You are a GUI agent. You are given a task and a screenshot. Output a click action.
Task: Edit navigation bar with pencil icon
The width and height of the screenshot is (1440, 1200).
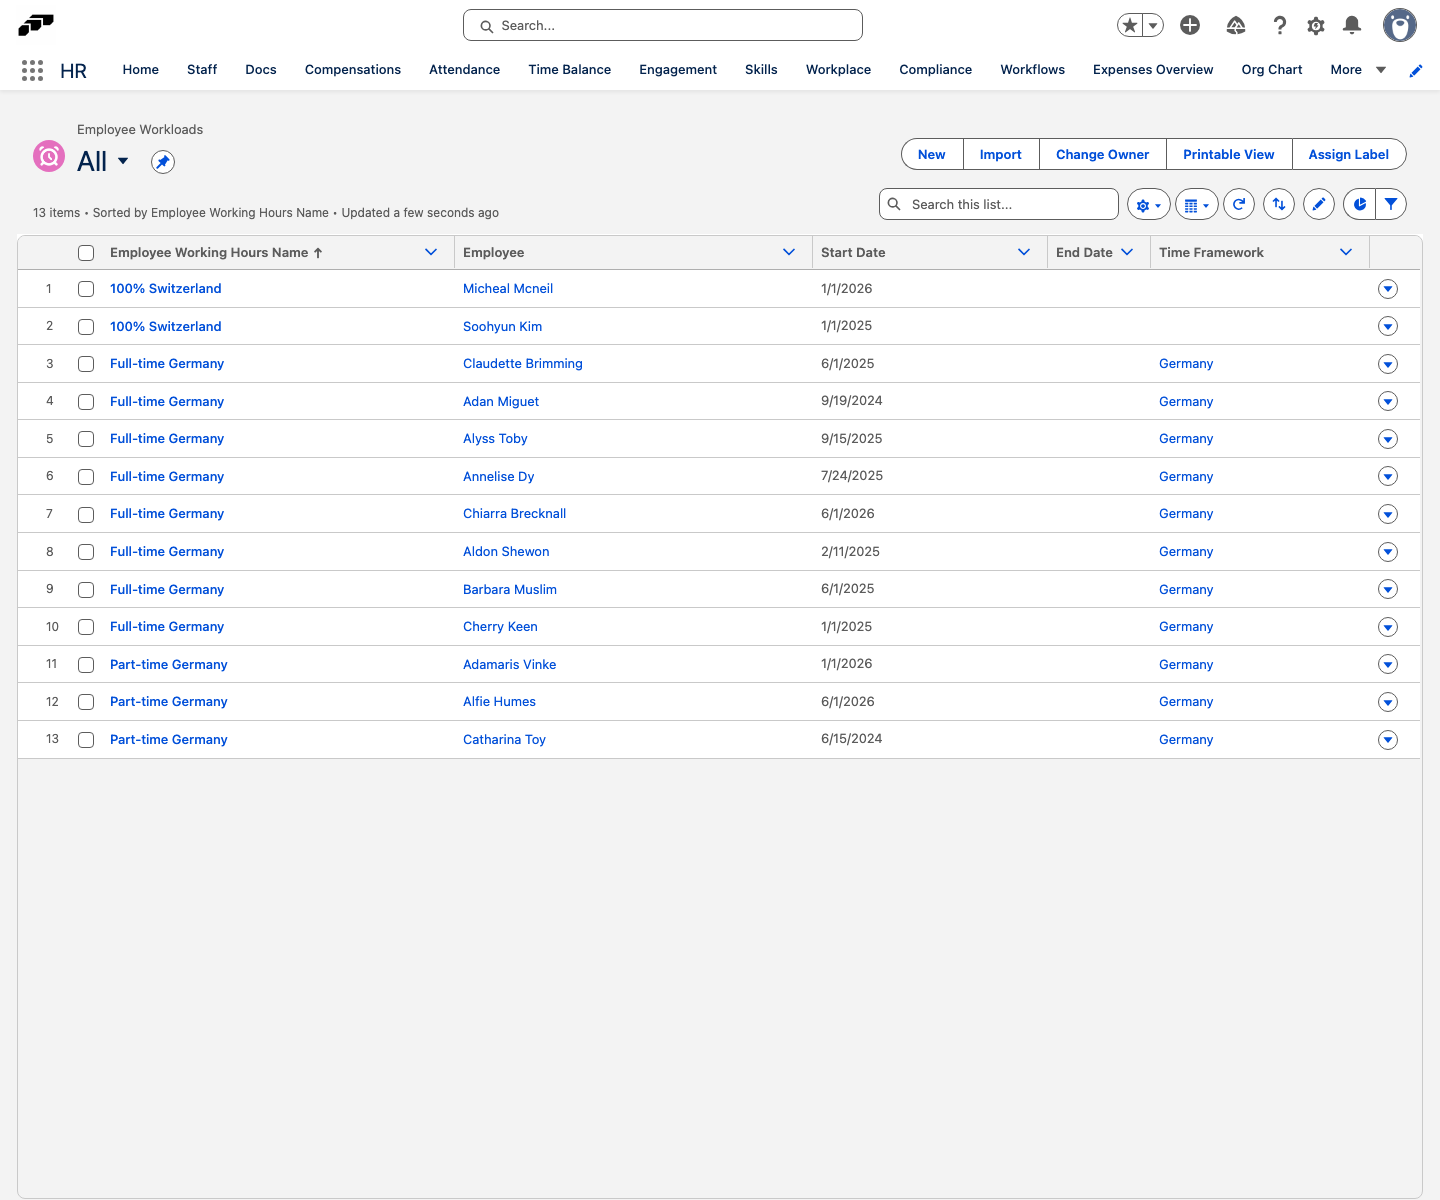[x=1416, y=70]
